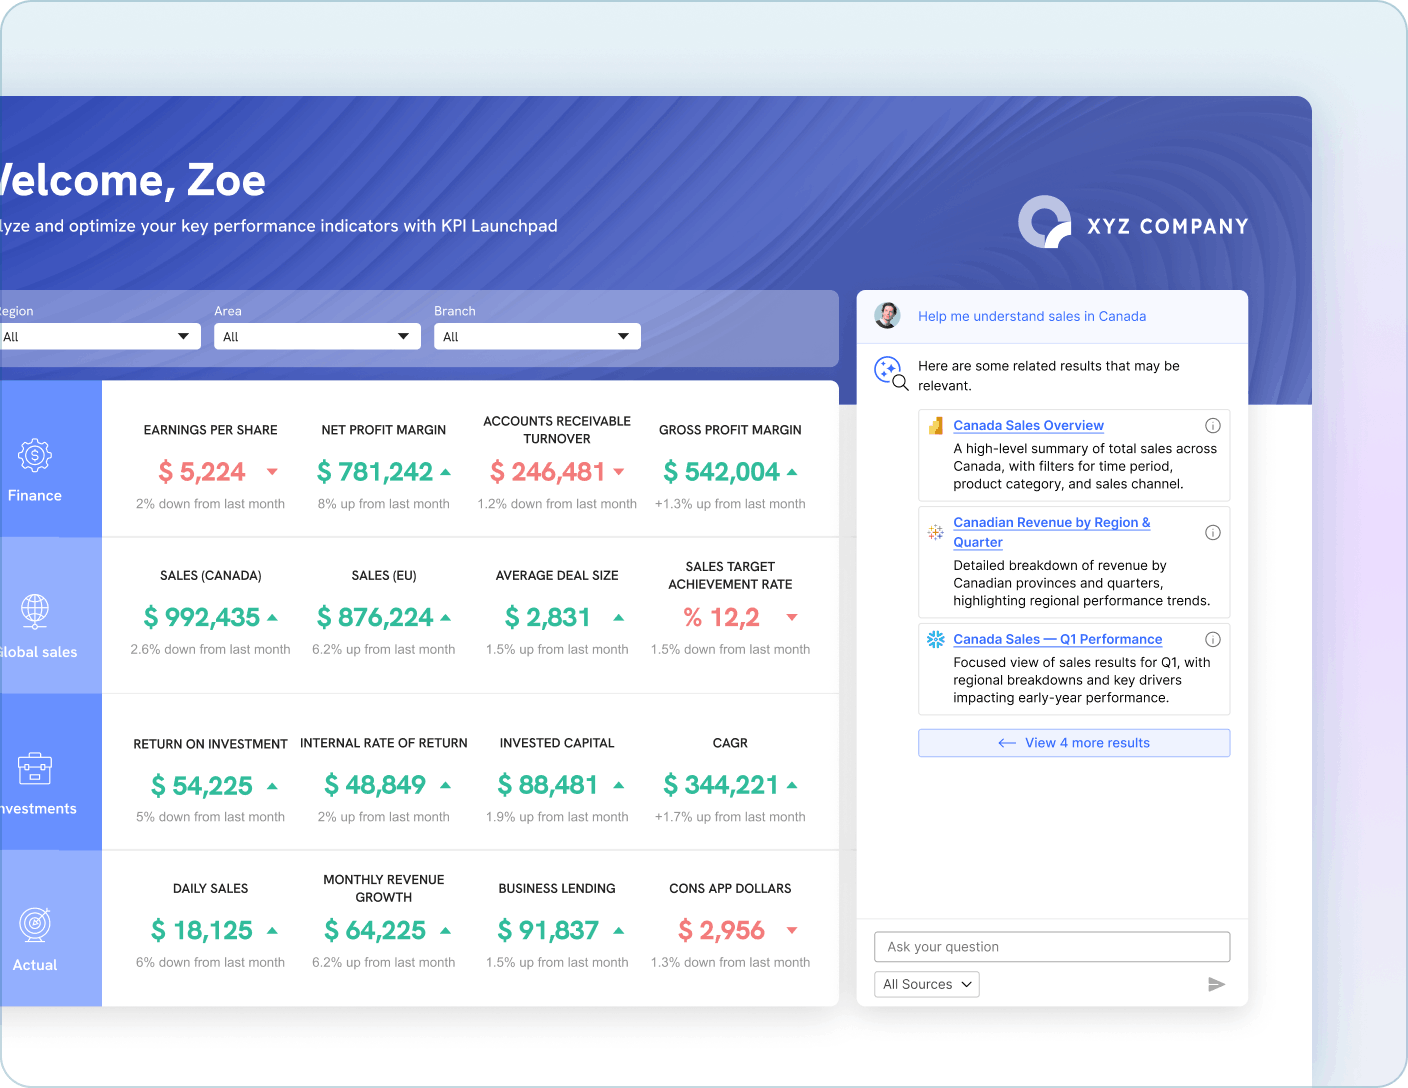
Task: Open the info icon for Canada Sales Overview
Action: point(1213,425)
